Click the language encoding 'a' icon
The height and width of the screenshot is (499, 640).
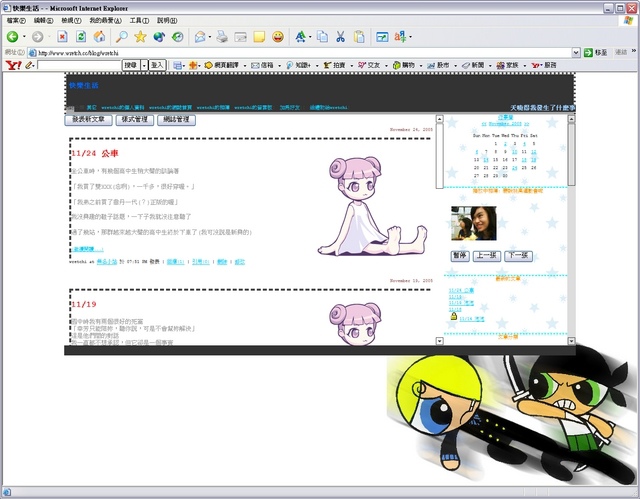tap(400, 37)
